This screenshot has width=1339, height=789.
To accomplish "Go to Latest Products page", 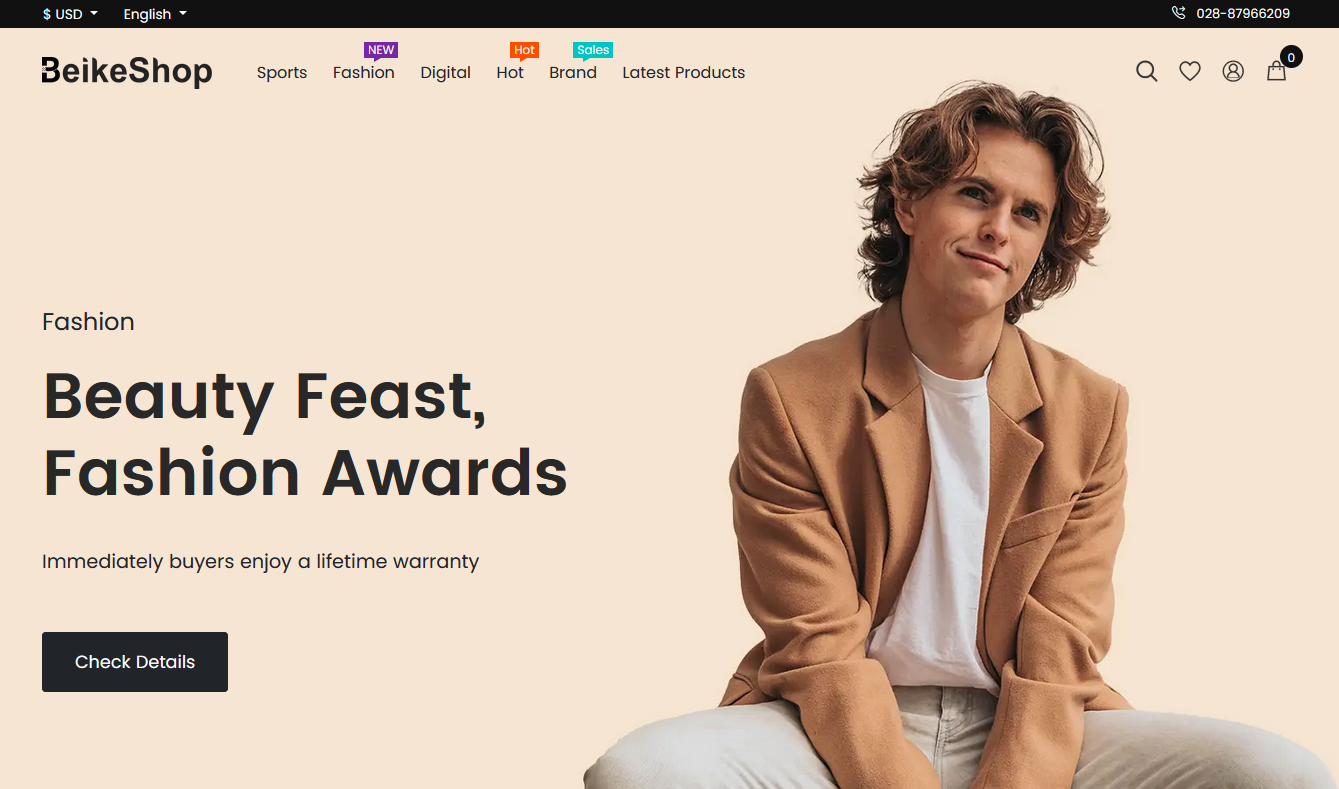I will pyautogui.click(x=684, y=72).
